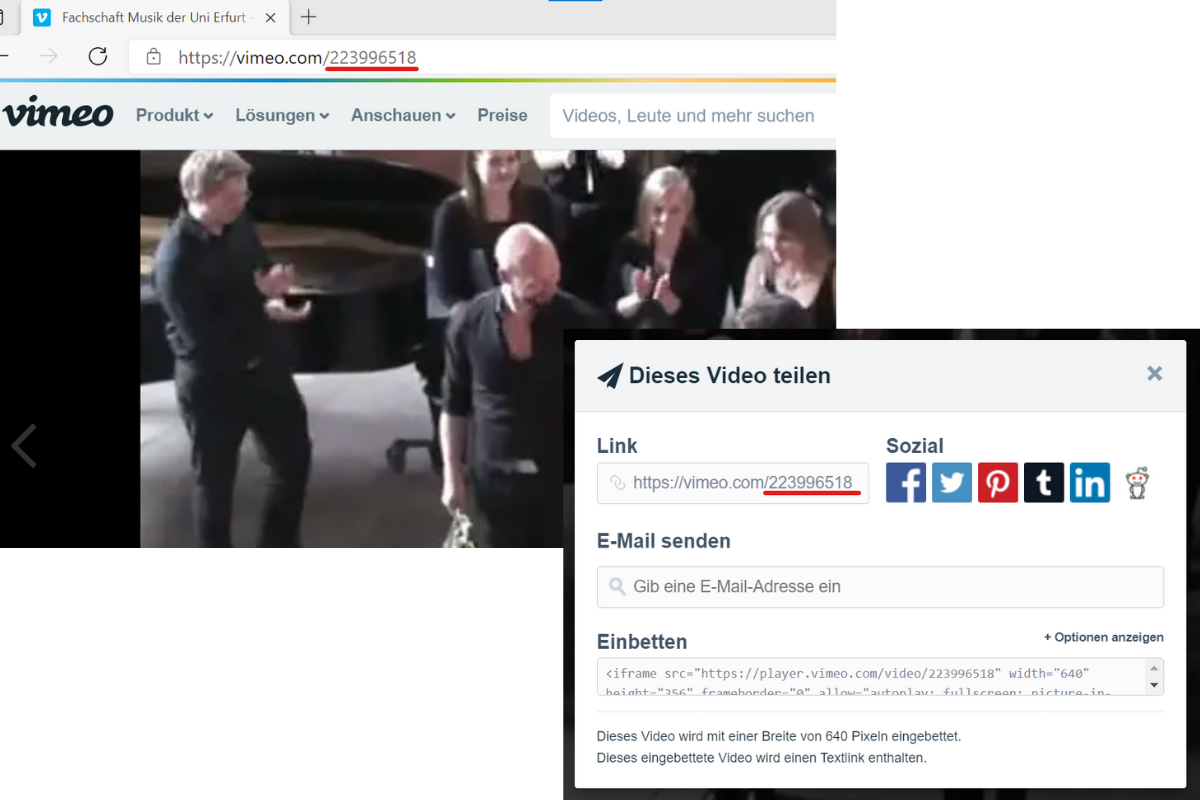The width and height of the screenshot is (1200, 800).
Task: Click the Vimeo logo
Action: click(58, 114)
